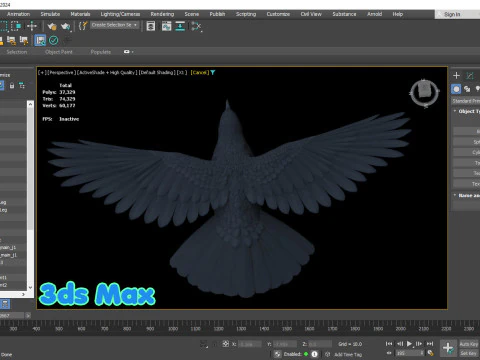This screenshot has height=360, width=480.
Task: Click the current frame number field
Action: 410,353
